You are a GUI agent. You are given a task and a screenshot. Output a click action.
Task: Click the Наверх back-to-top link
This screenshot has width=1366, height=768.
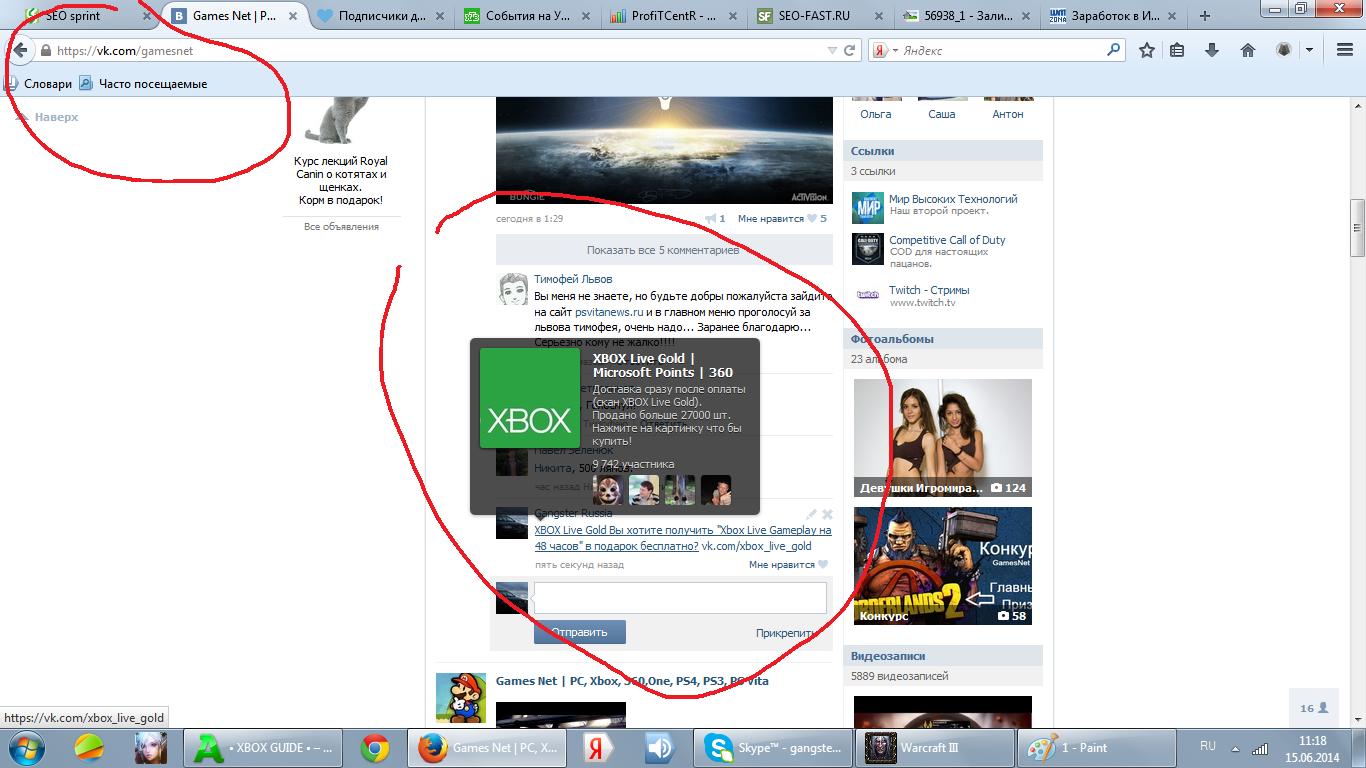(48, 117)
